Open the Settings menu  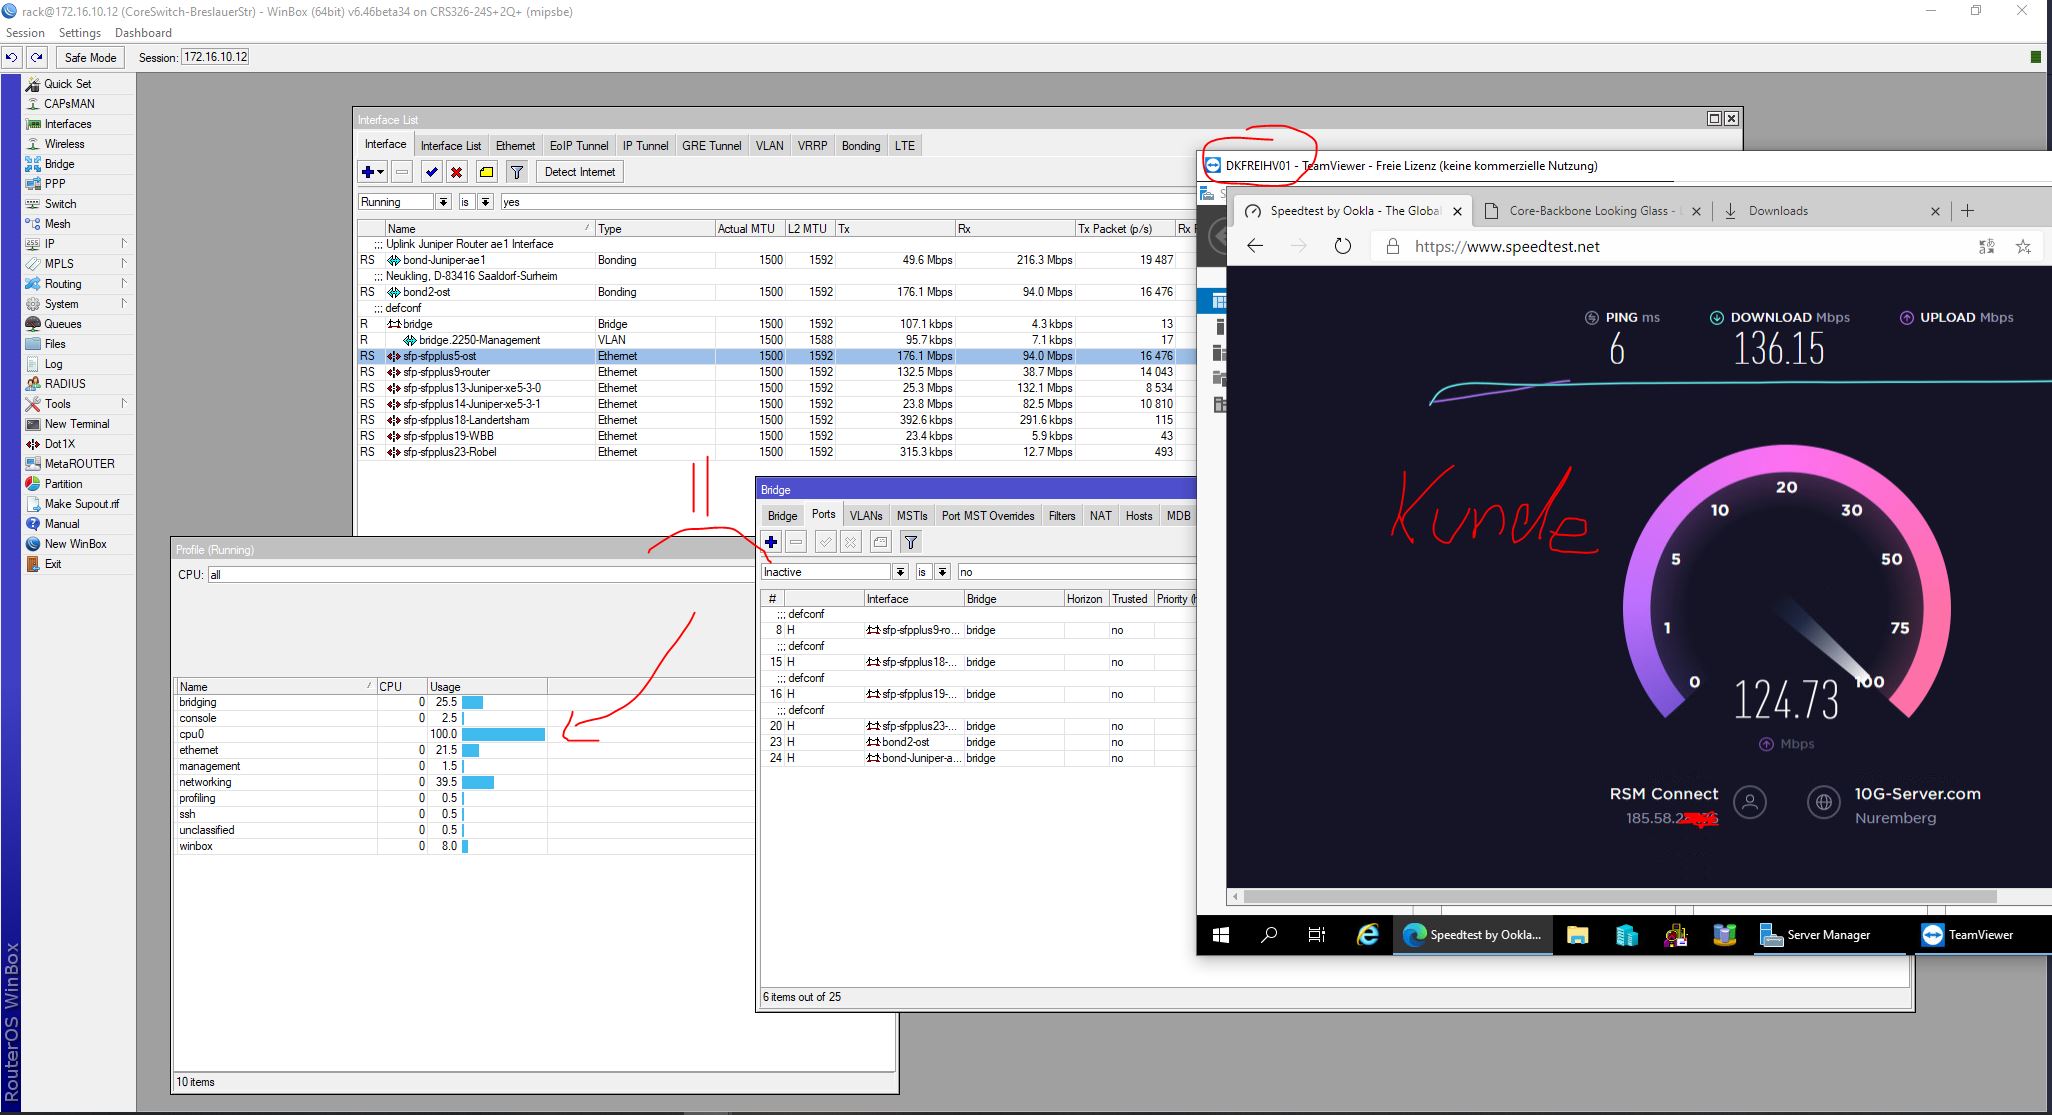pos(80,33)
